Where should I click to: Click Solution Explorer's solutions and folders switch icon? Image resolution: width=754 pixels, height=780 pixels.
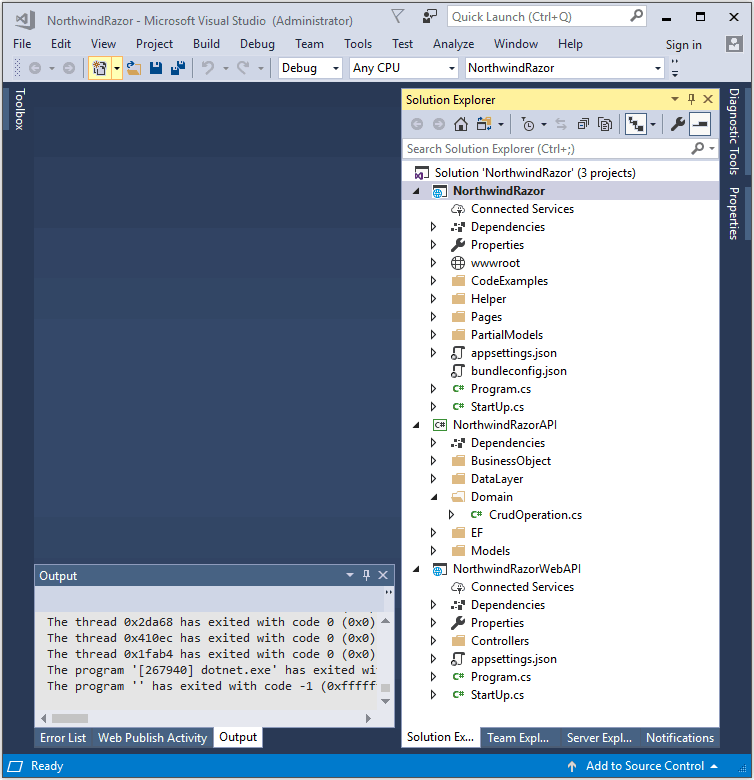tap(484, 124)
